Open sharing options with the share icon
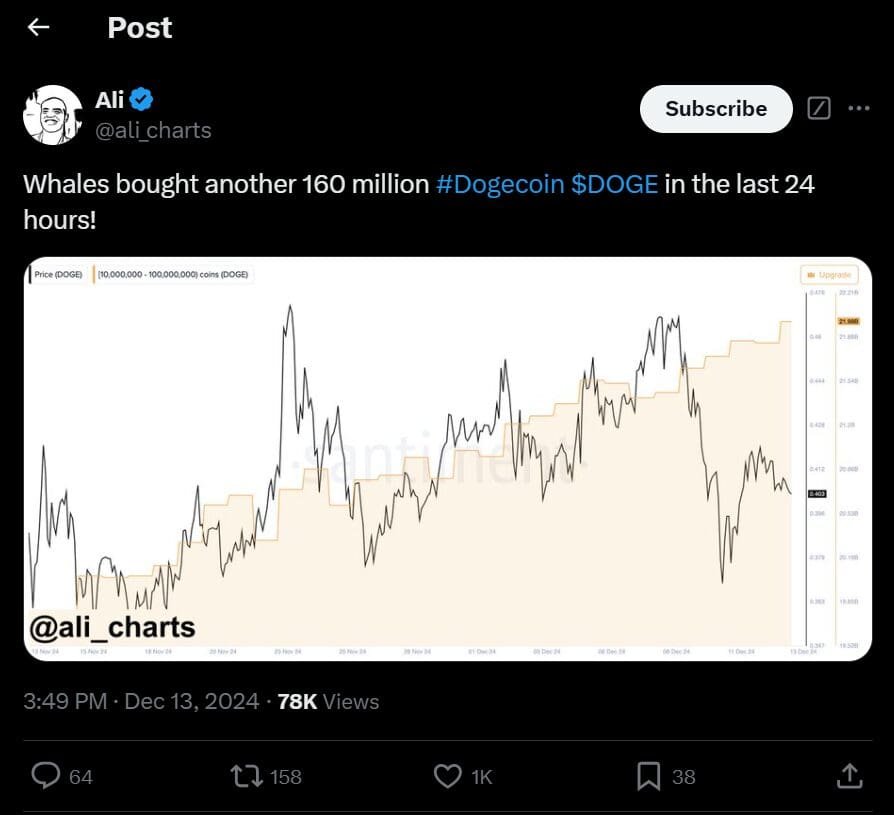The image size is (894, 815). [849, 776]
